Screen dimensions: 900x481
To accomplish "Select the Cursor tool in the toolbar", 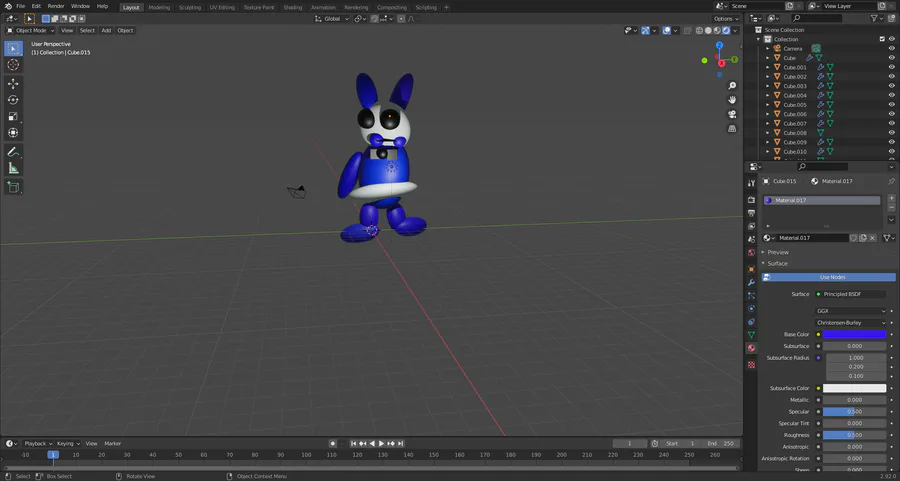I will point(13,65).
